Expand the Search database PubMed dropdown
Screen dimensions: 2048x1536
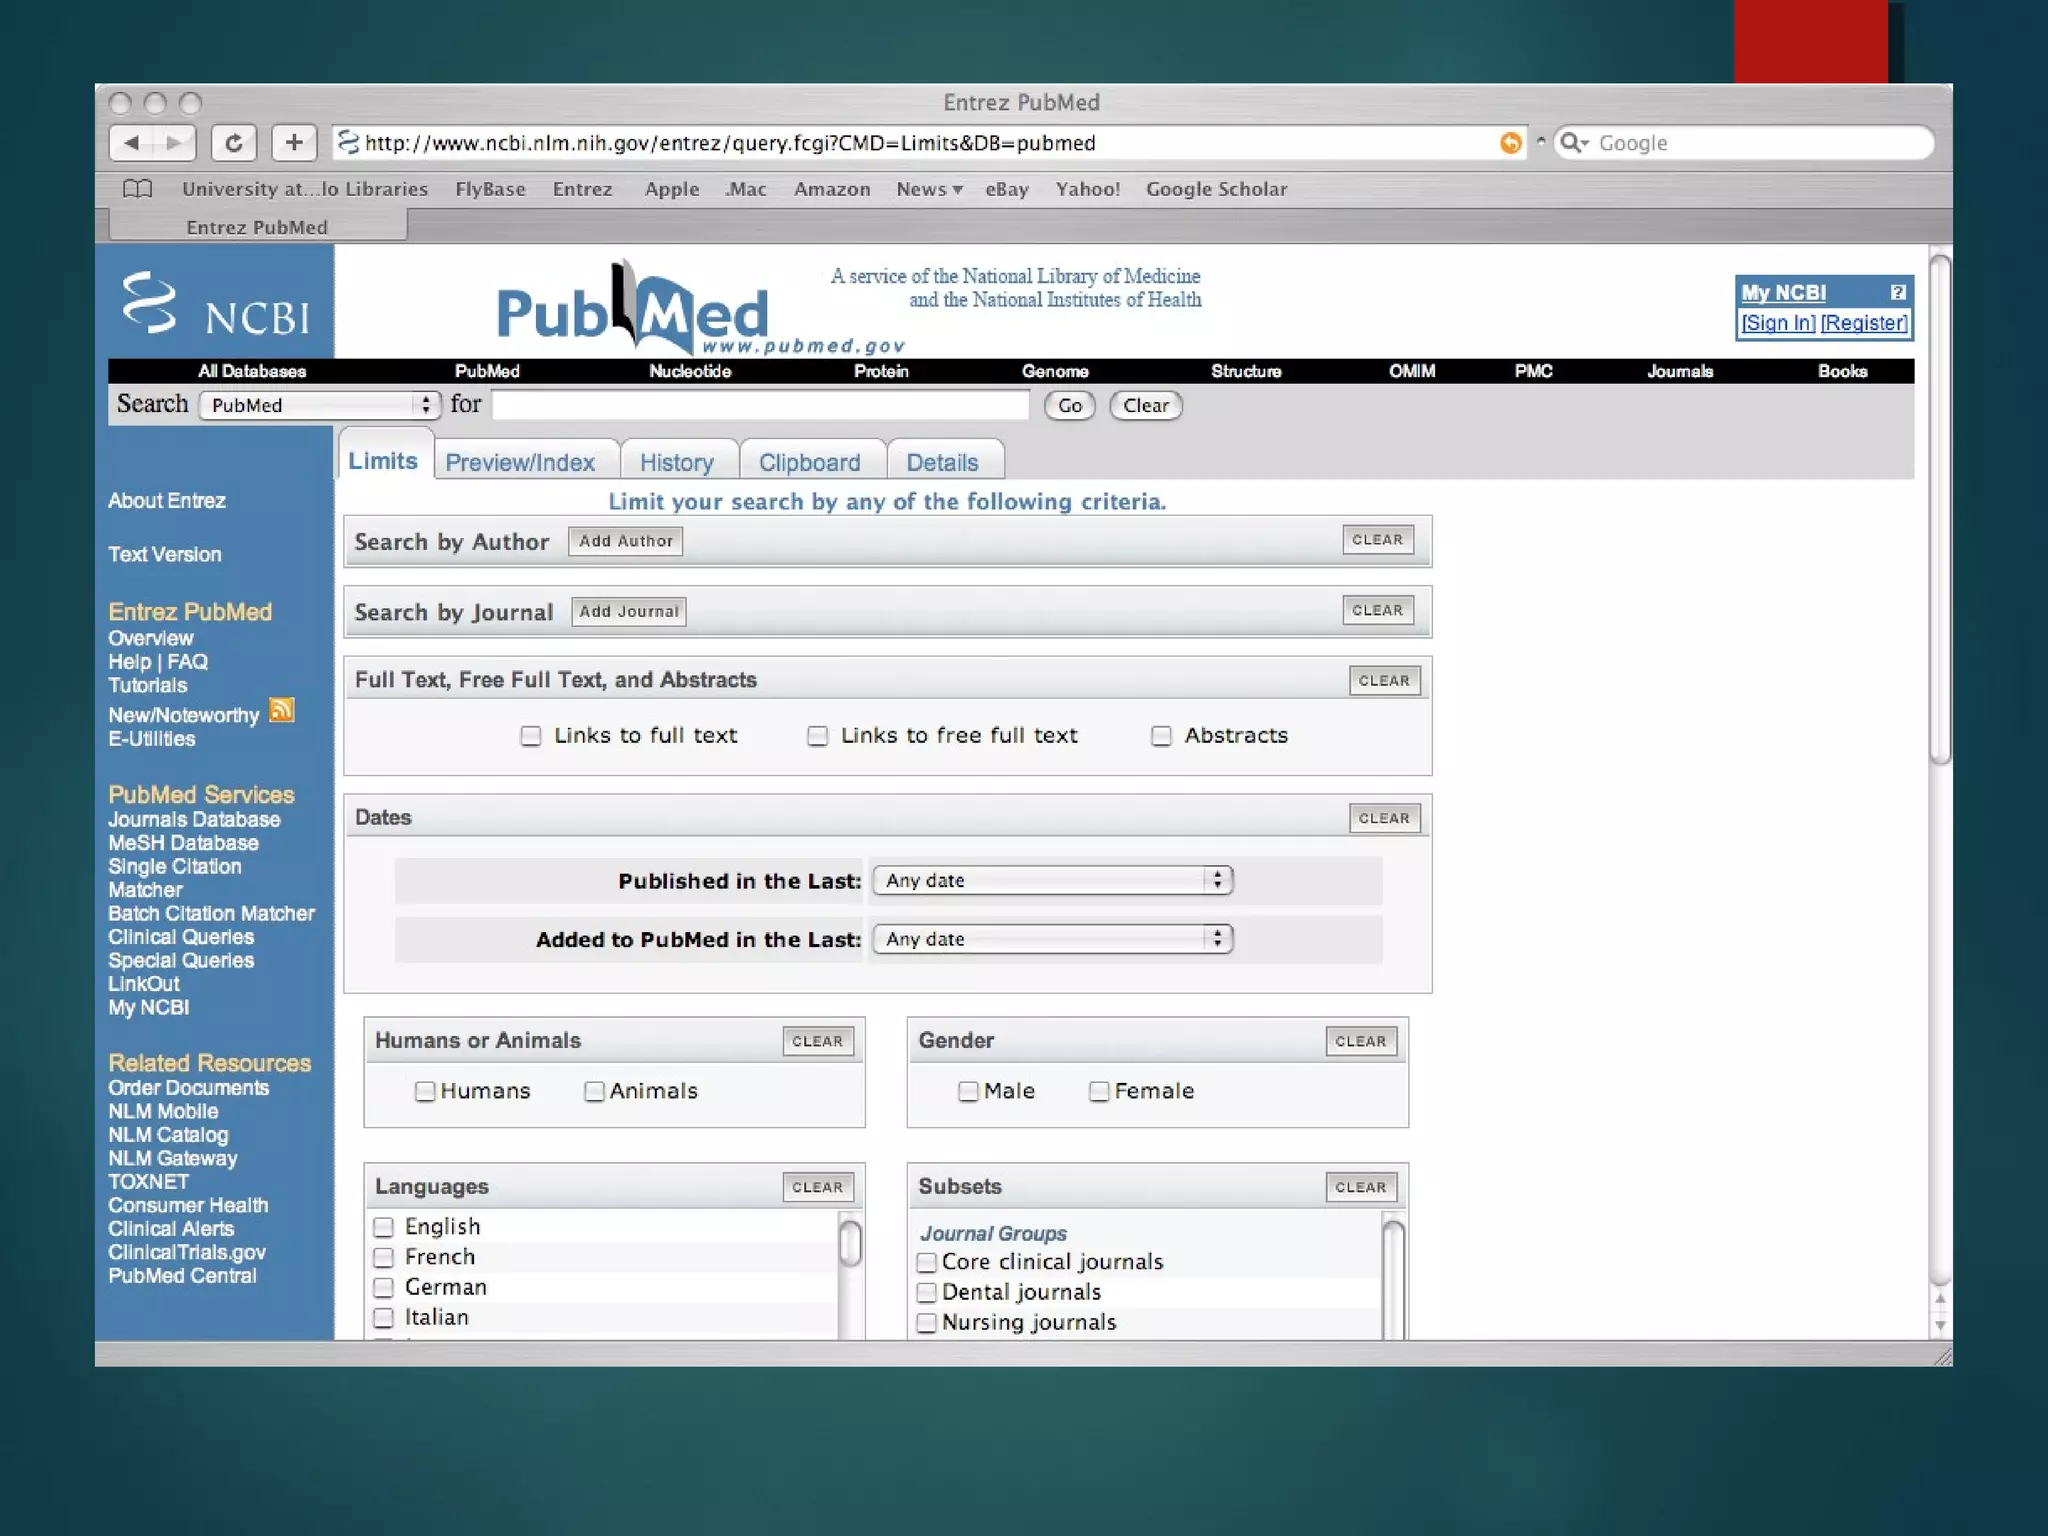pos(319,405)
